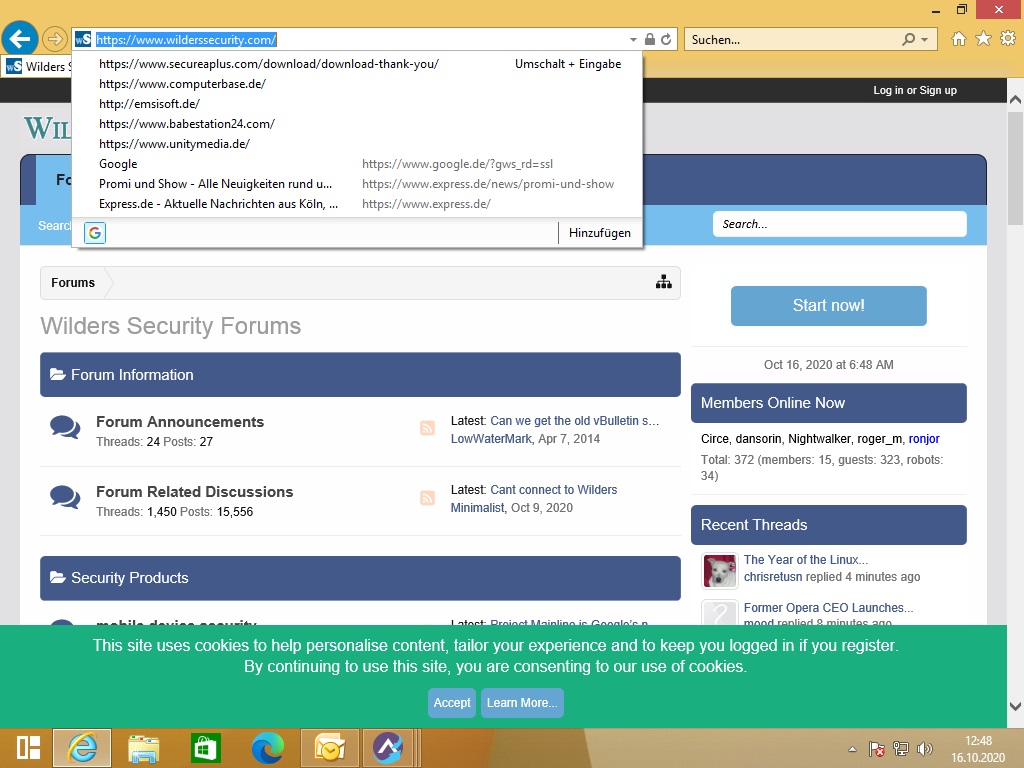Click the Hinzufügen button

coord(600,232)
